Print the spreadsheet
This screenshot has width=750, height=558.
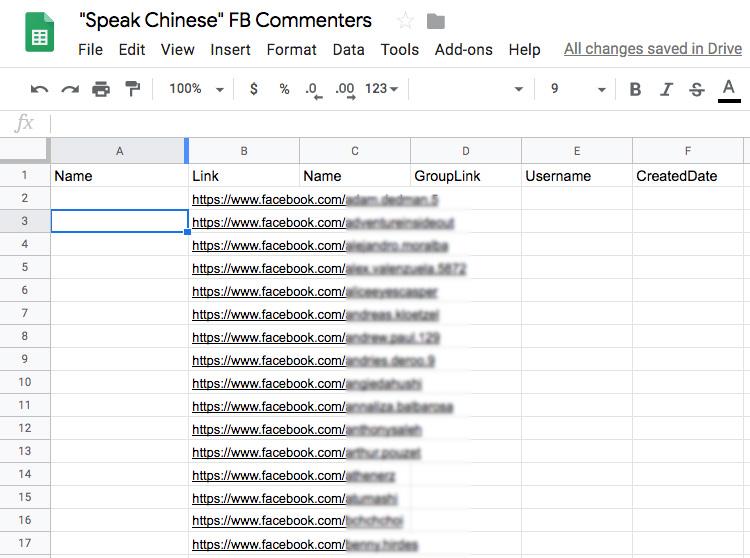pyautogui.click(x=101, y=89)
